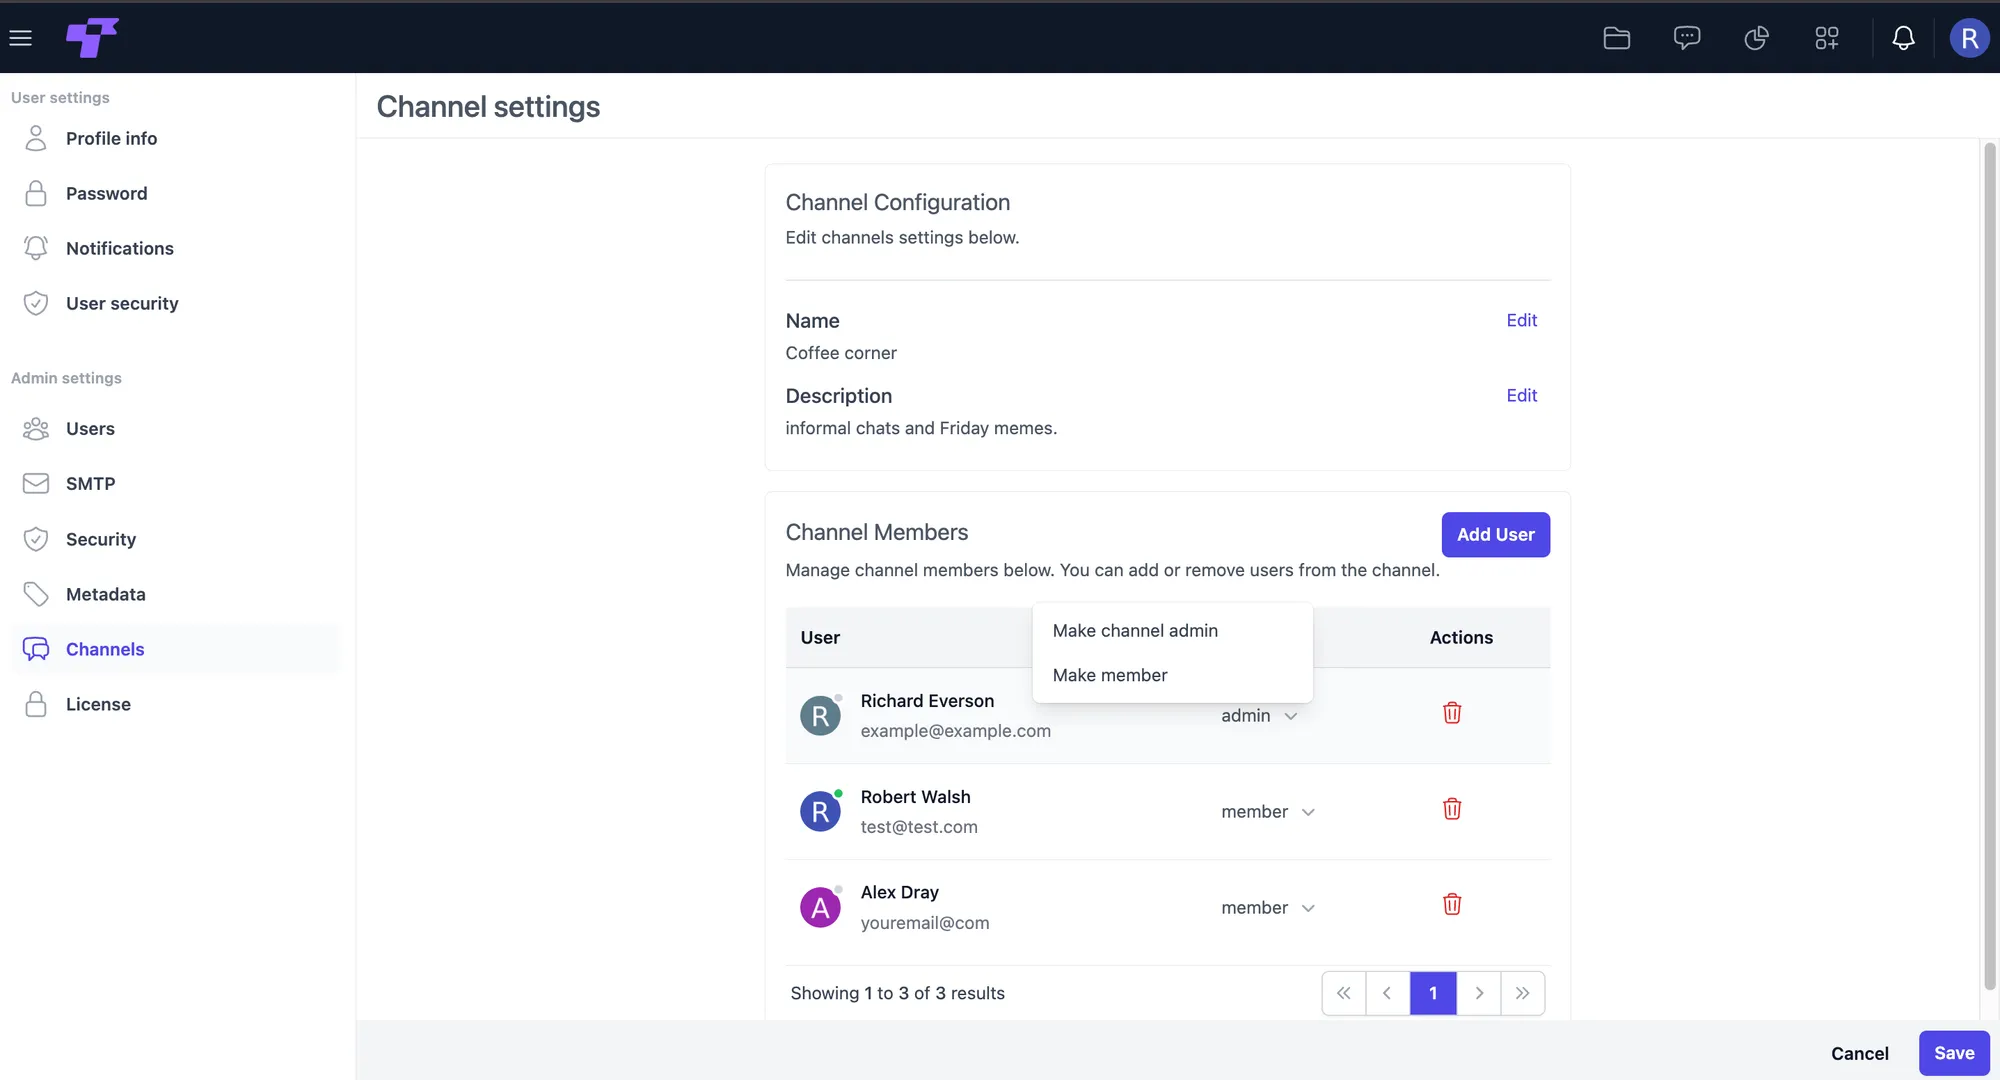Remove Robert Walsh via trash icon

(x=1452, y=809)
